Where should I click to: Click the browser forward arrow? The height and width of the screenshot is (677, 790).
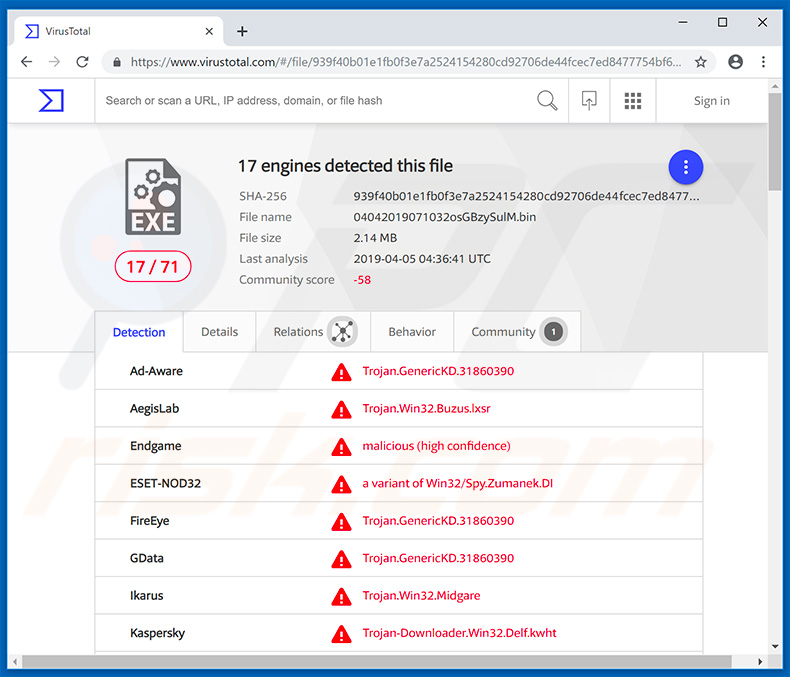pos(54,62)
